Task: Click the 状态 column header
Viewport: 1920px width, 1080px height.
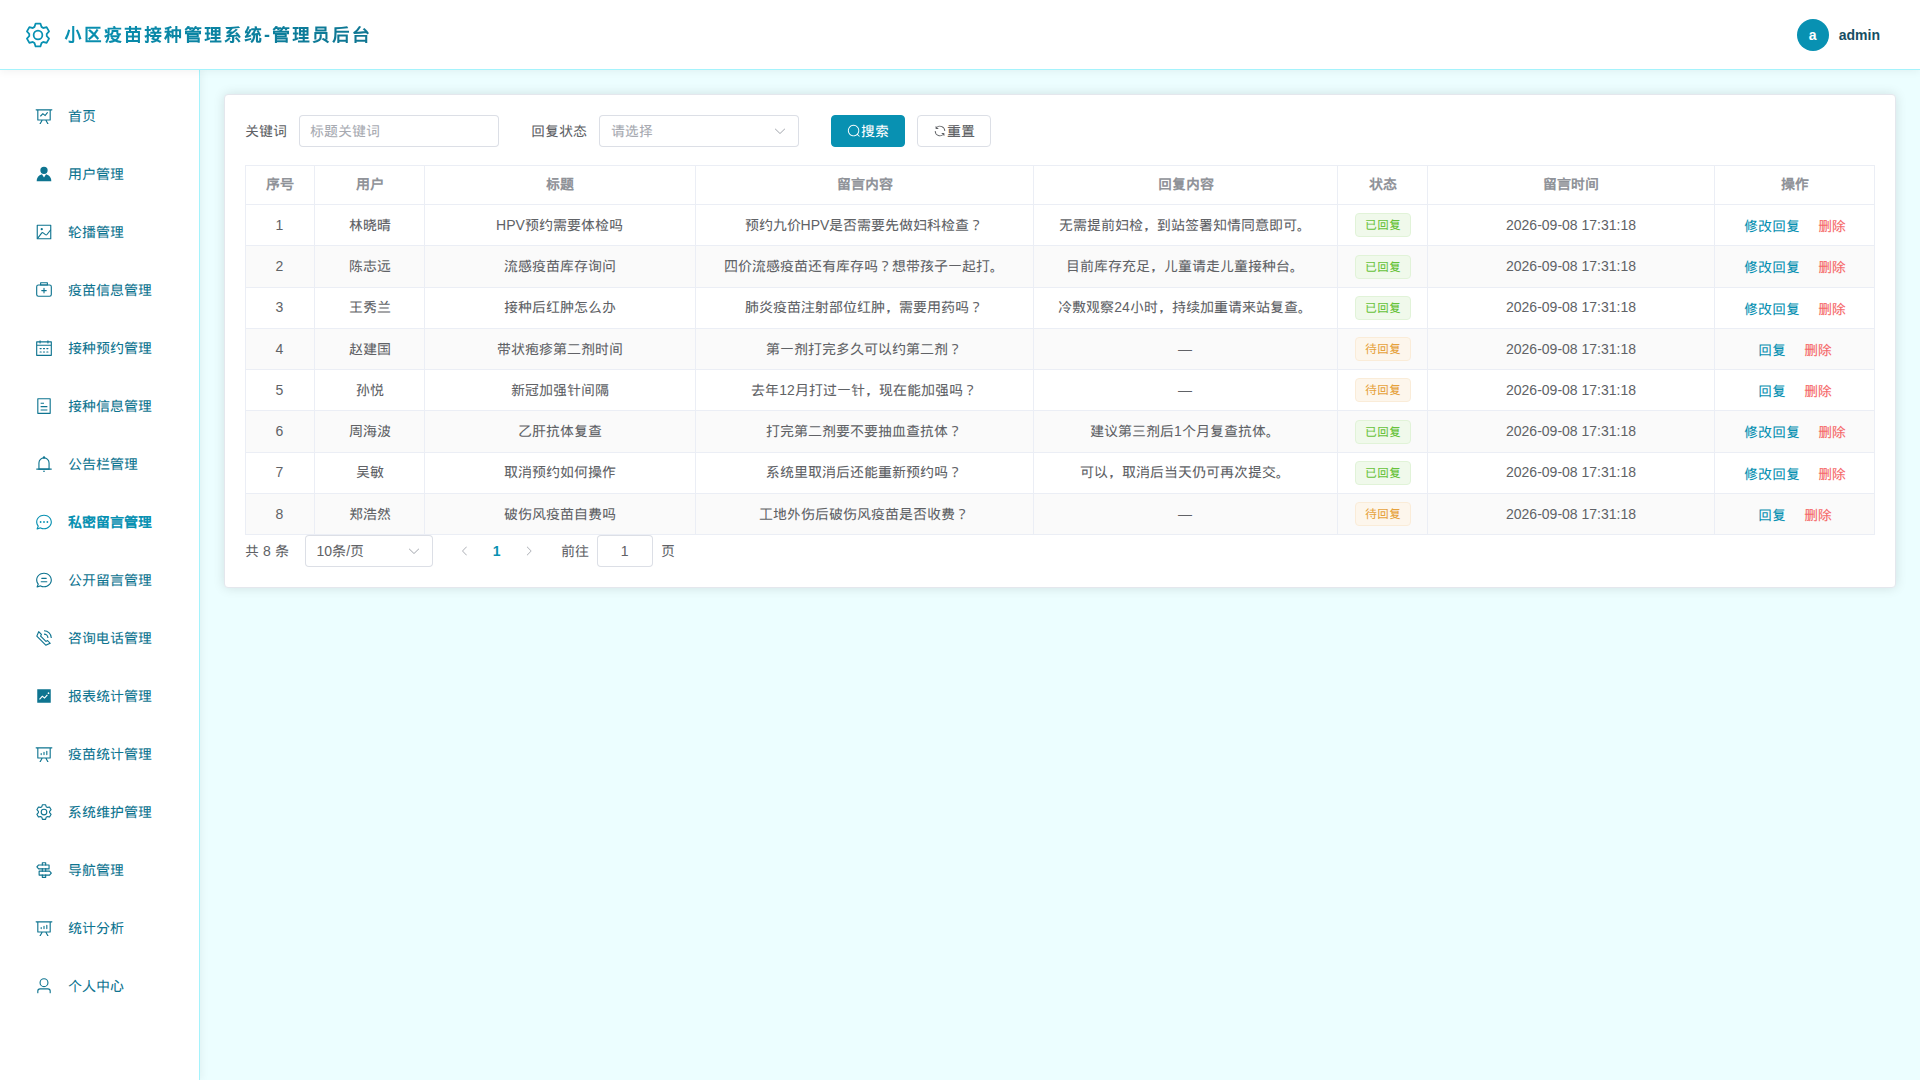Action: pos(1383,184)
